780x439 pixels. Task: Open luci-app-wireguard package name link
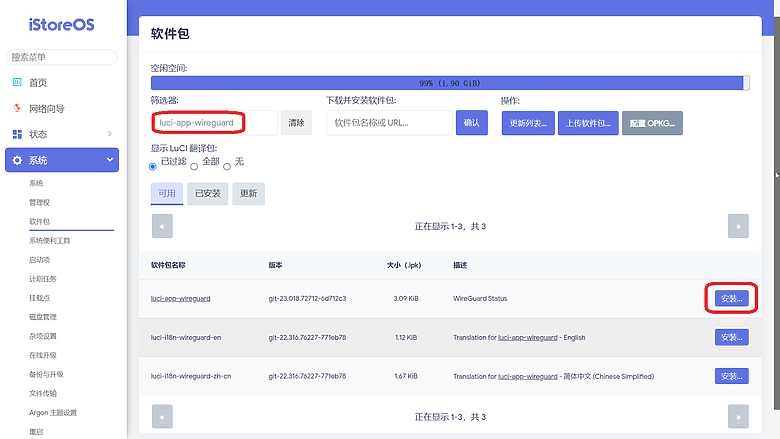coord(181,298)
